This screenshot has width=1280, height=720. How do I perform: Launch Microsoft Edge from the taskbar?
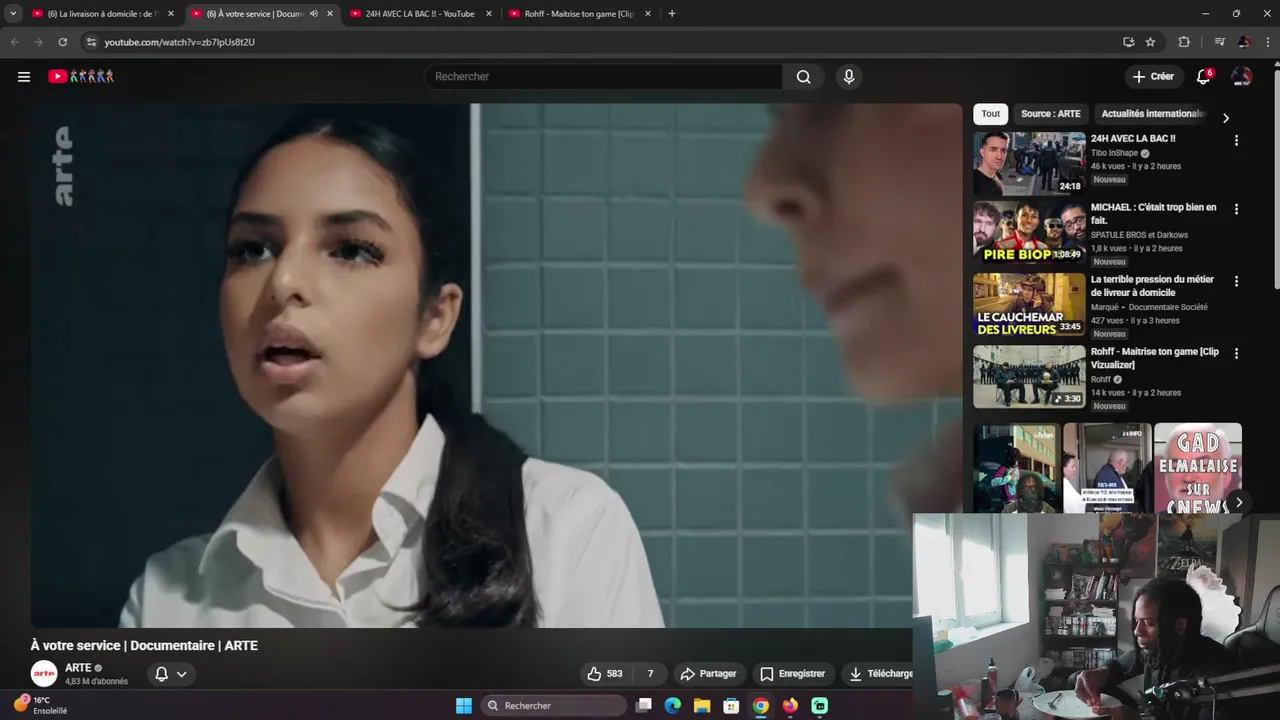[673, 706]
